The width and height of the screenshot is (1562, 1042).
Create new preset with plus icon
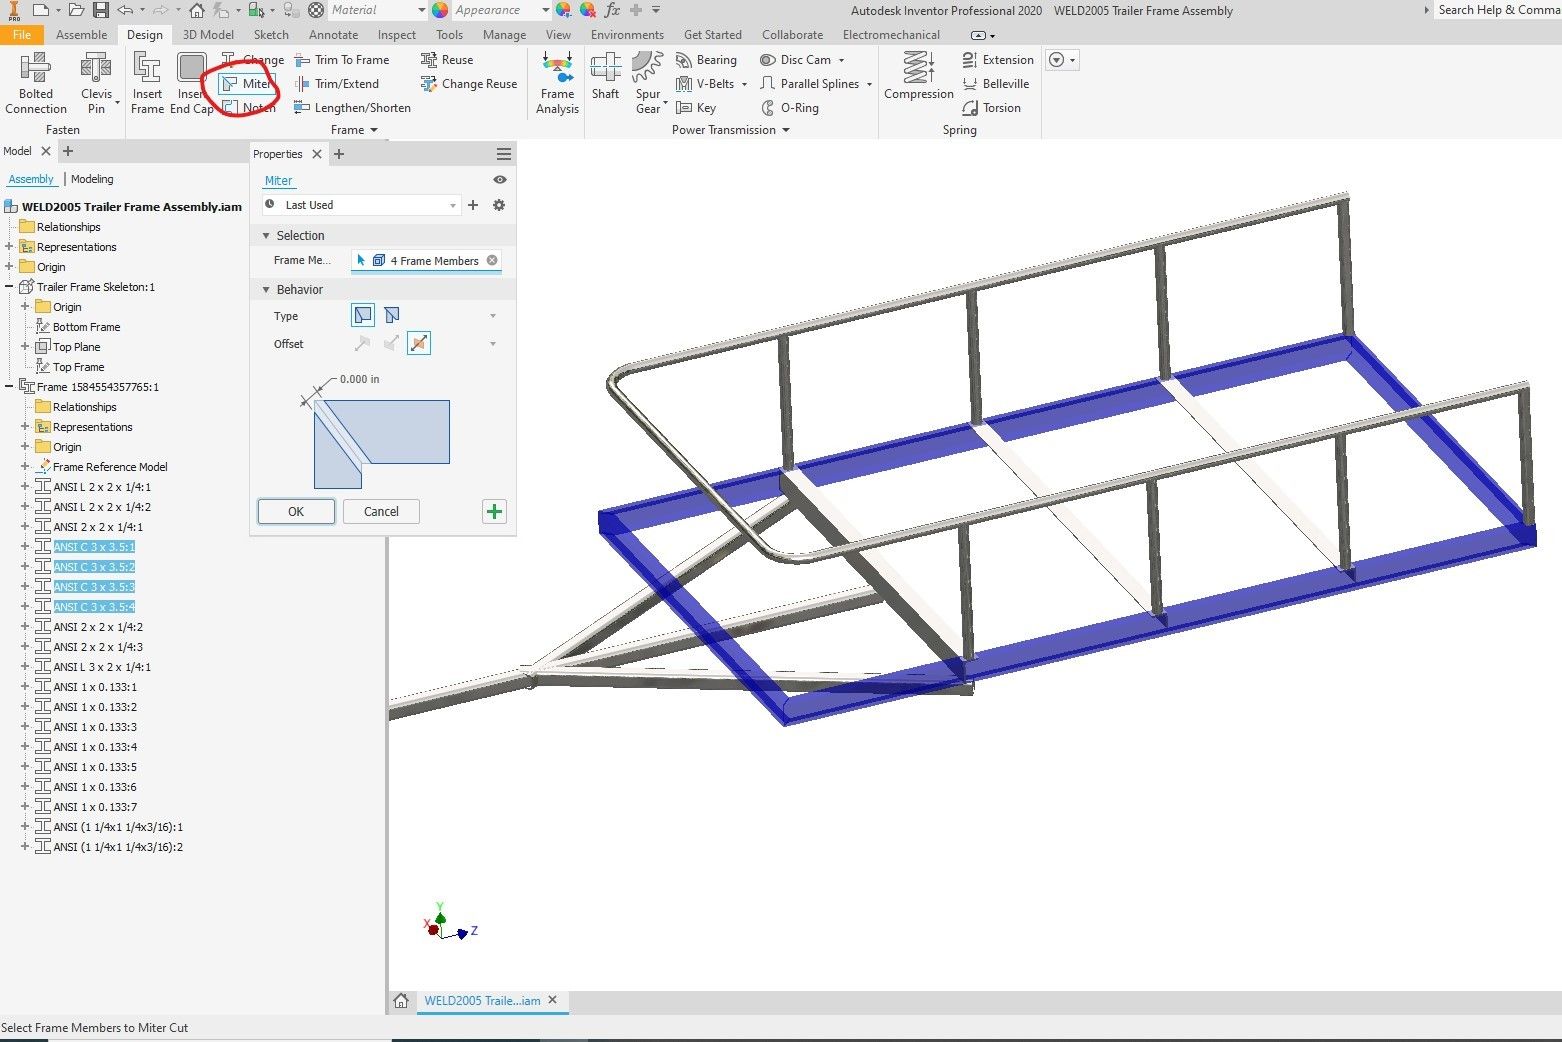[473, 205]
